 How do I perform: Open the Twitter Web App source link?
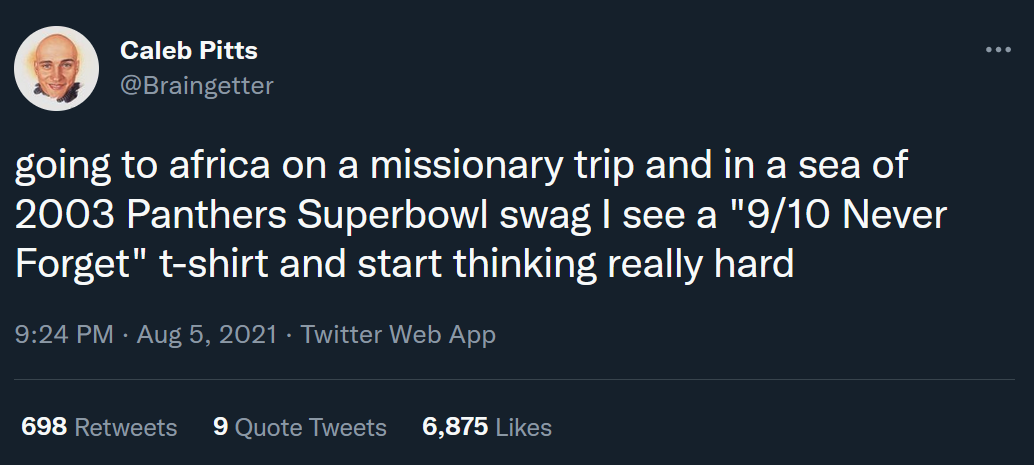coord(398,335)
